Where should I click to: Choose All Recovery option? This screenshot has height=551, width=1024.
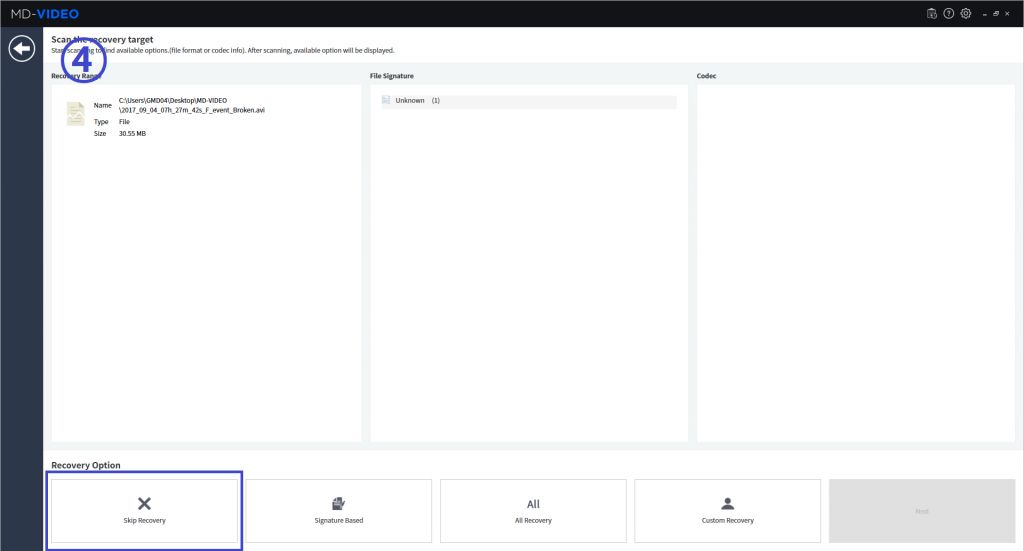[533, 511]
